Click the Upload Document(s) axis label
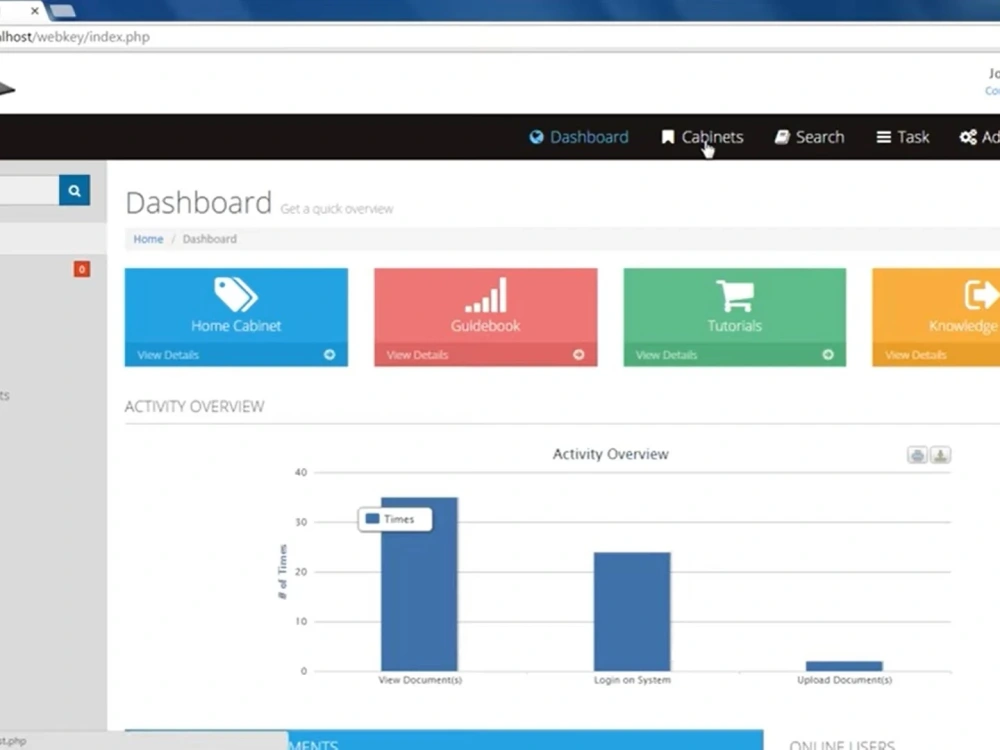This screenshot has height=750, width=1000. tap(844, 680)
